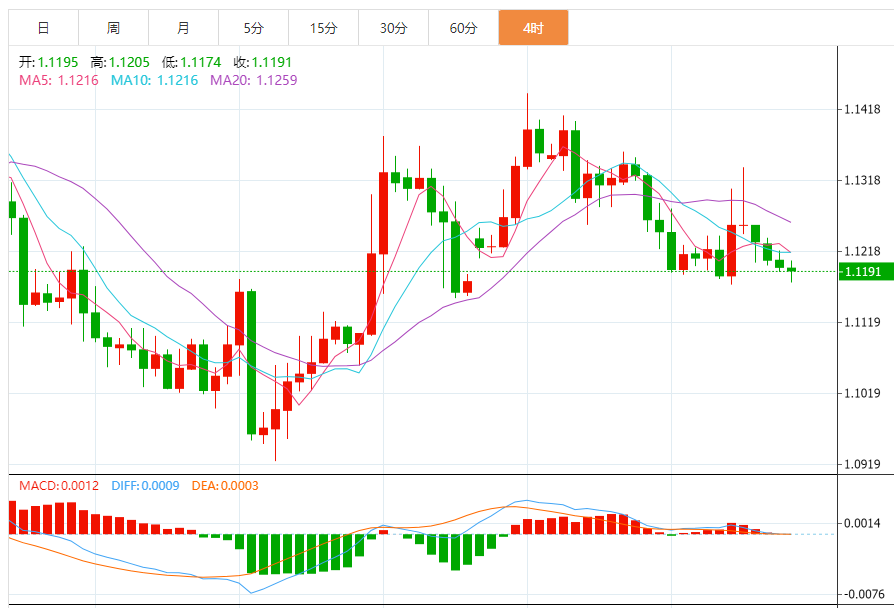Click the 1.1318 price axis label

click(862, 180)
